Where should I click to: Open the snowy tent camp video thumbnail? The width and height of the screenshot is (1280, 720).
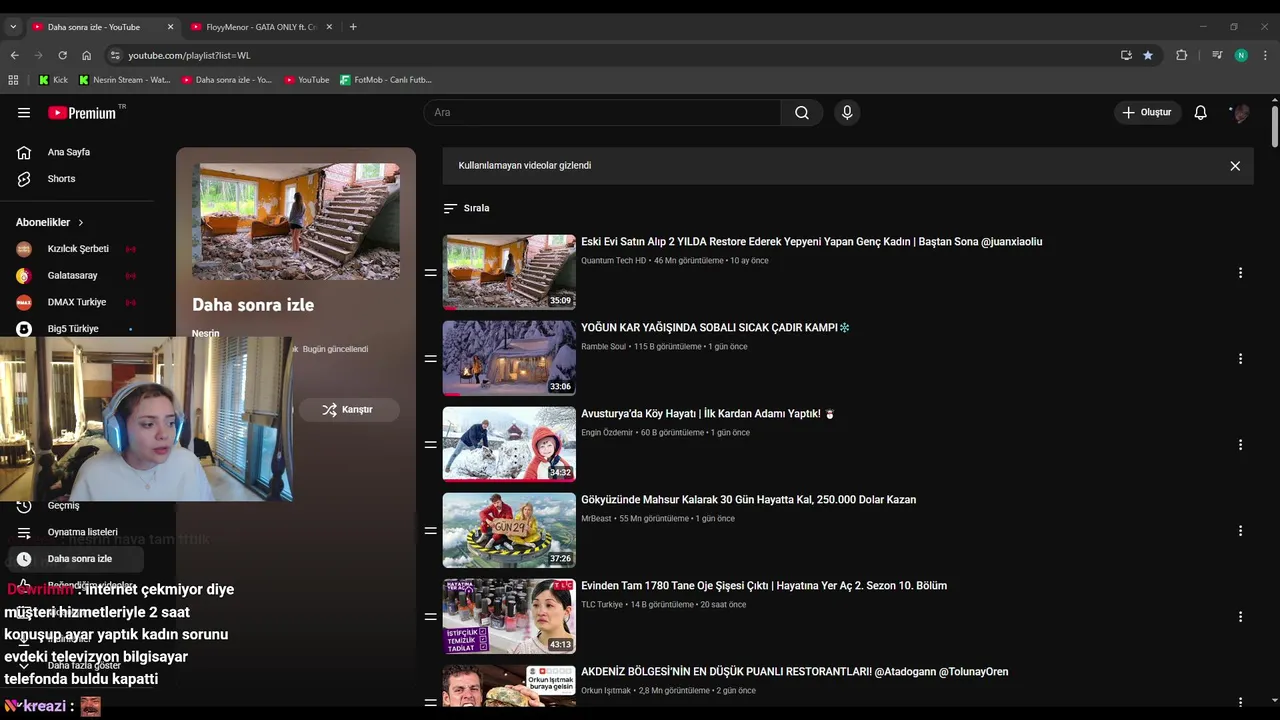tap(509, 358)
